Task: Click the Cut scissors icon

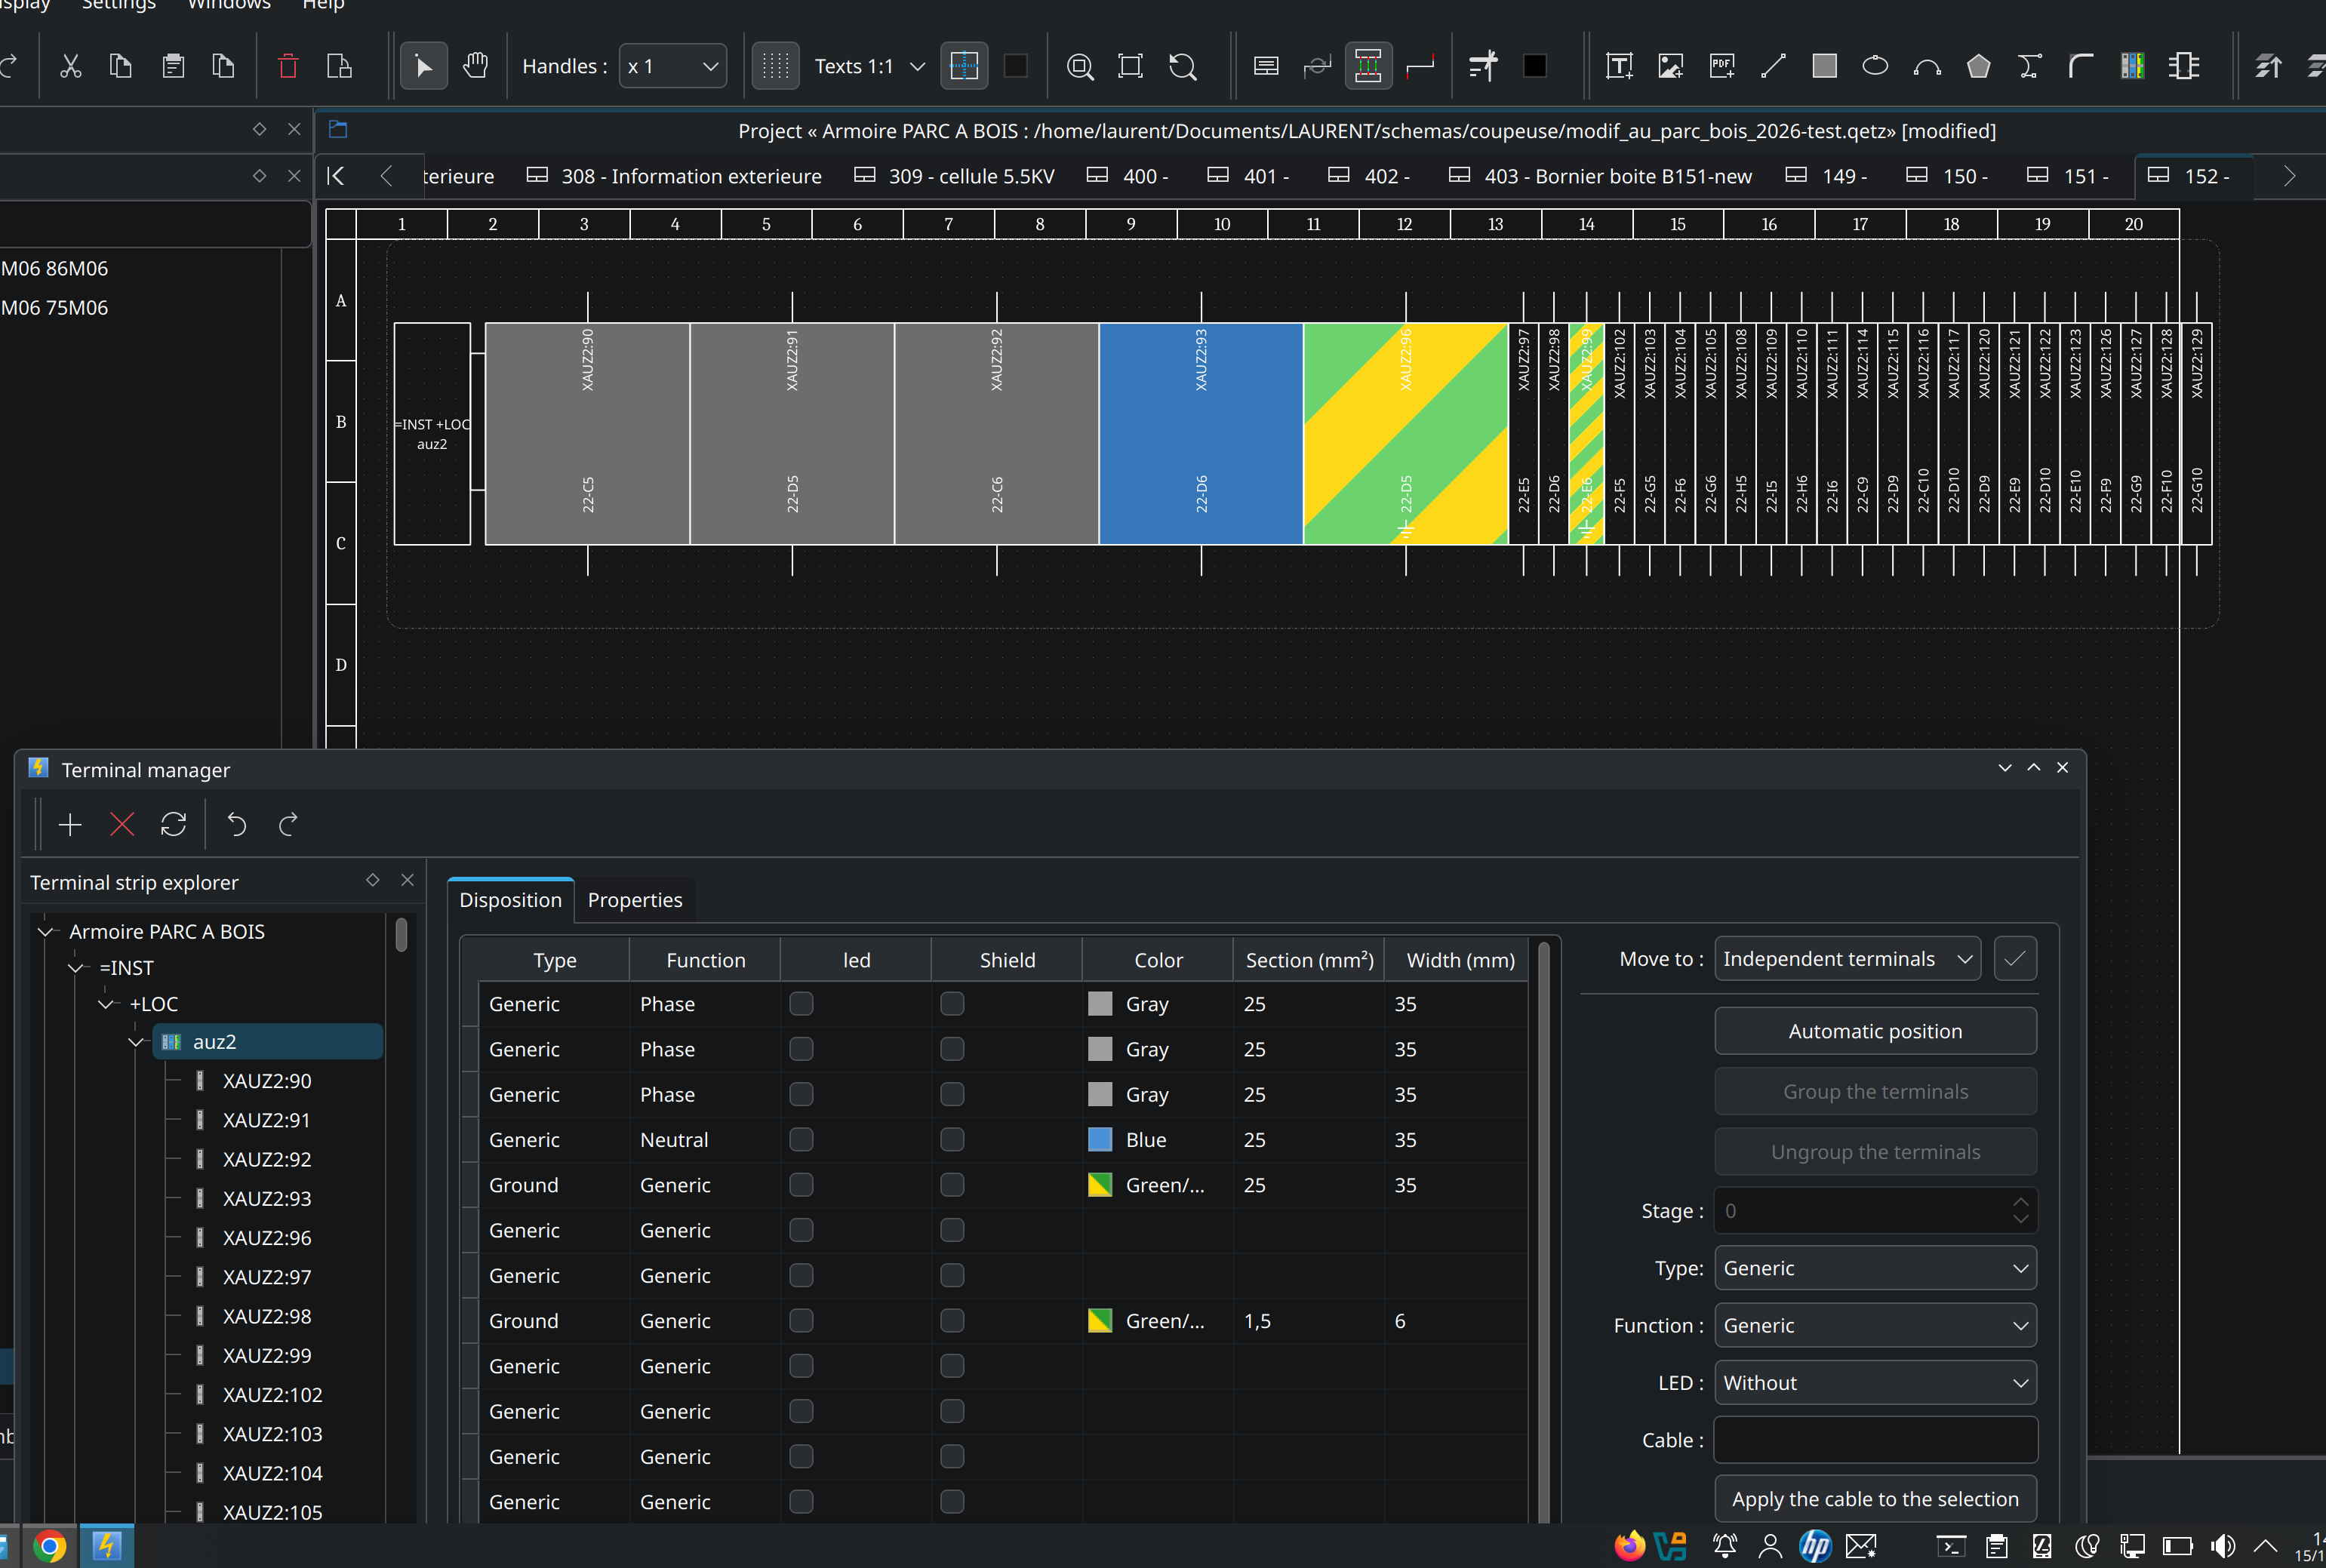Action: 70,66
